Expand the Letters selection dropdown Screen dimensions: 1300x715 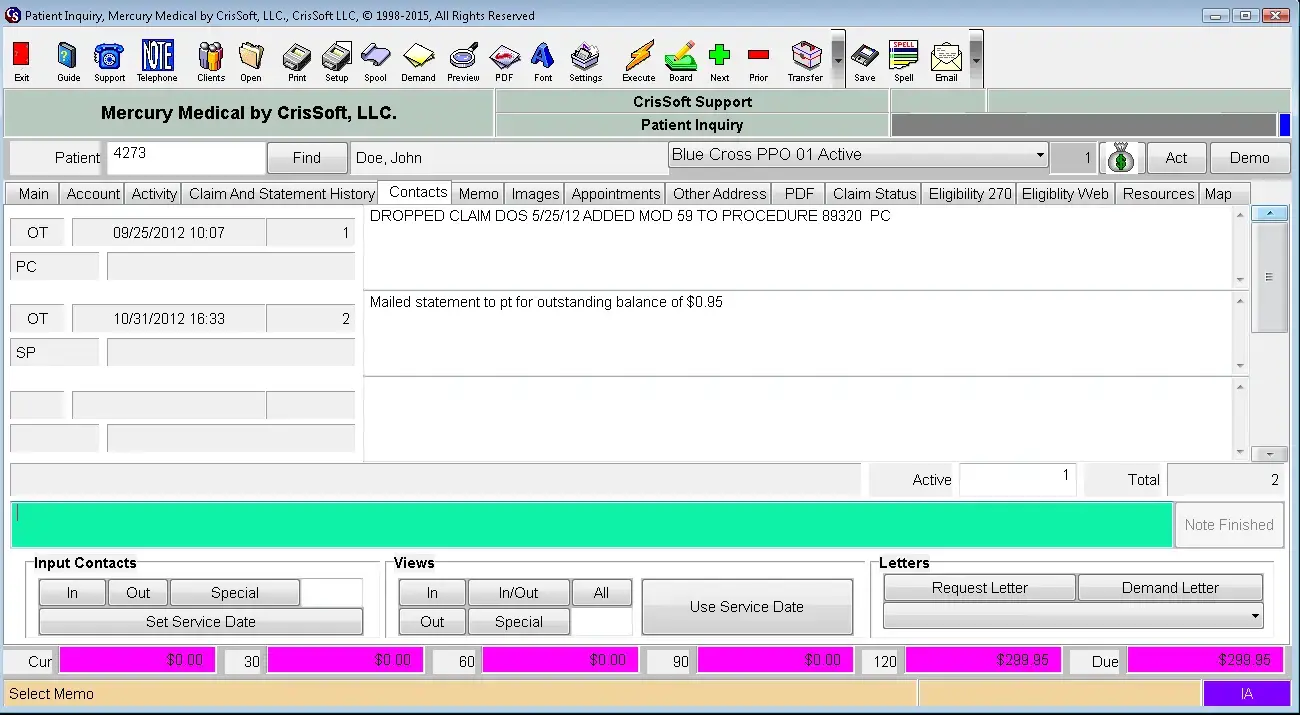click(x=1255, y=615)
